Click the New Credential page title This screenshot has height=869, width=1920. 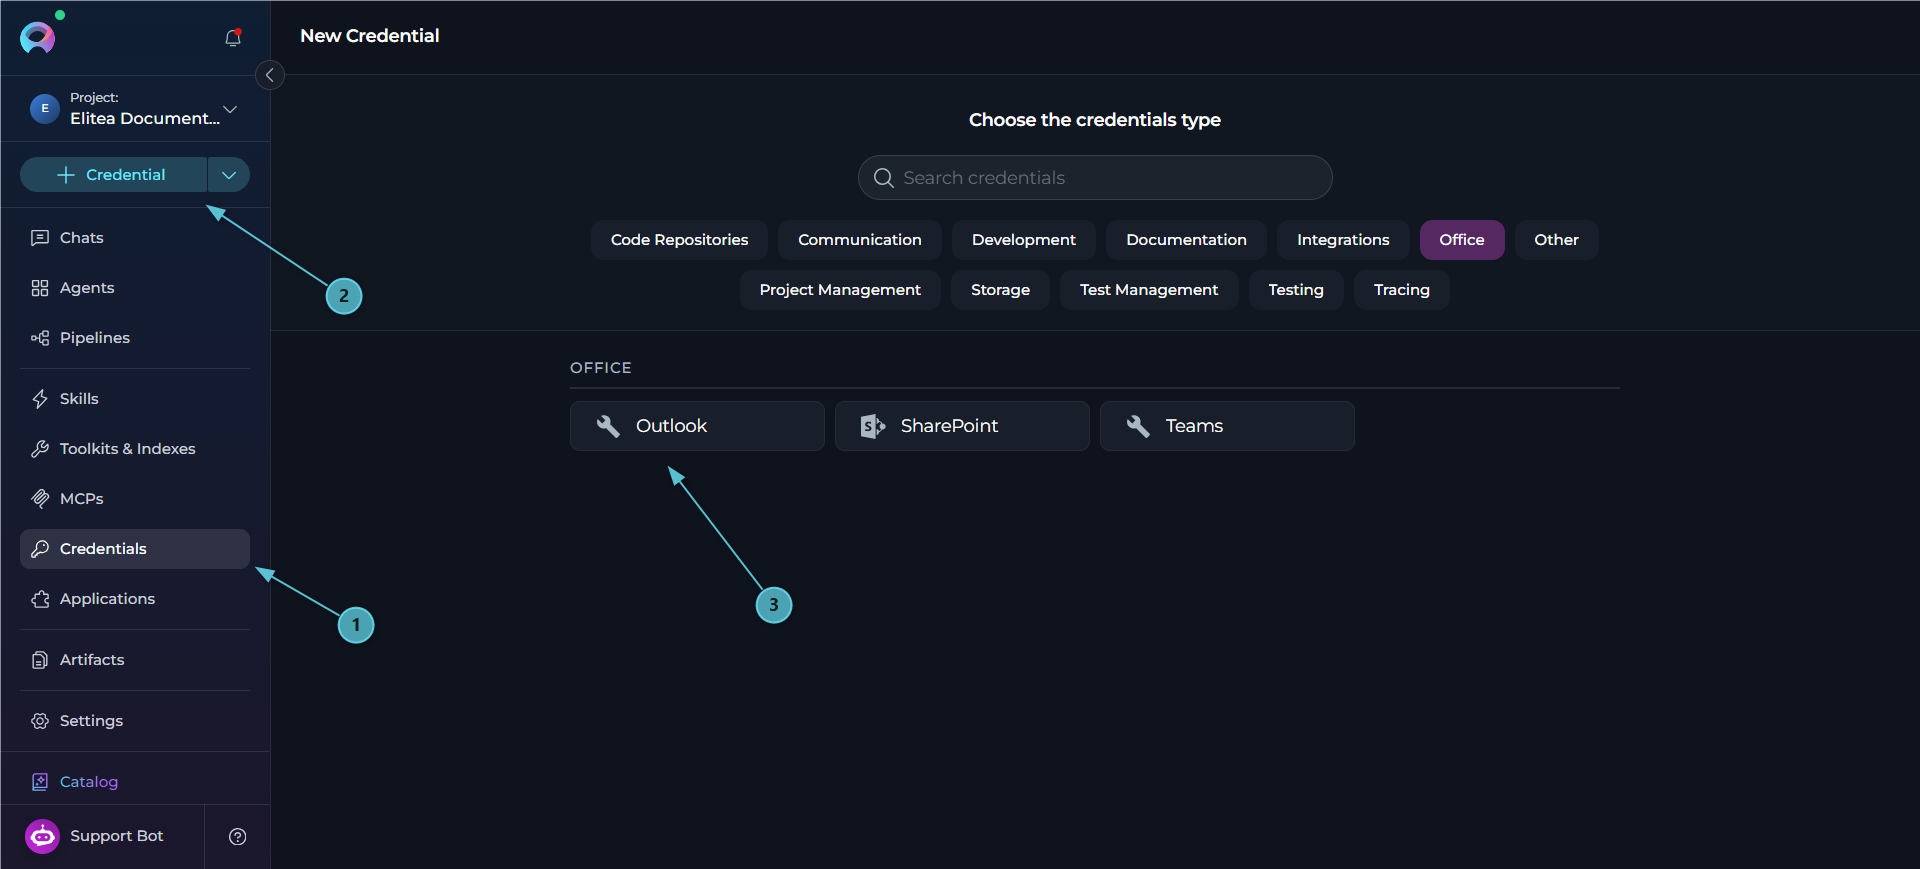click(x=370, y=36)
